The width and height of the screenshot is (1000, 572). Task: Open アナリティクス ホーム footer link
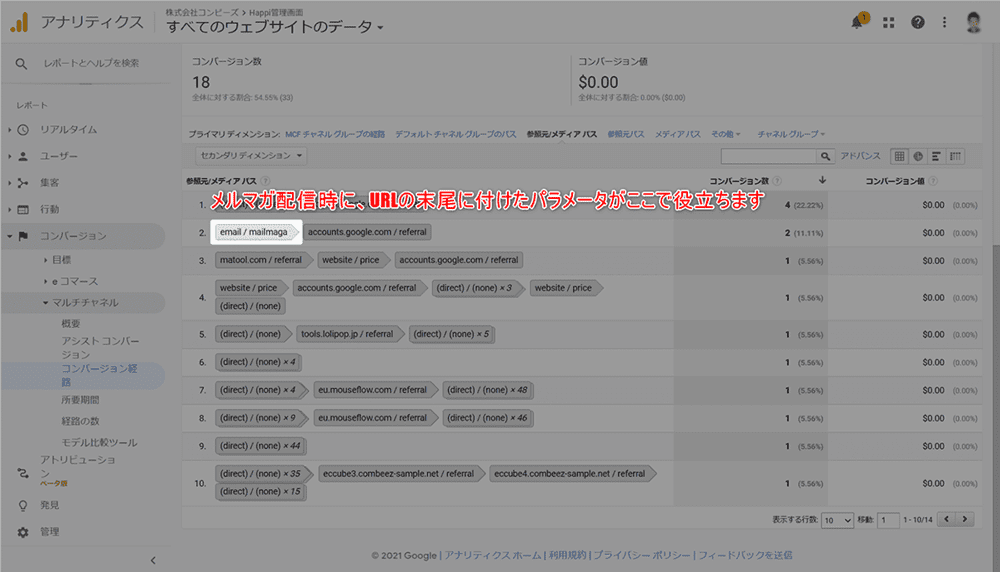(x=492, y=555)
